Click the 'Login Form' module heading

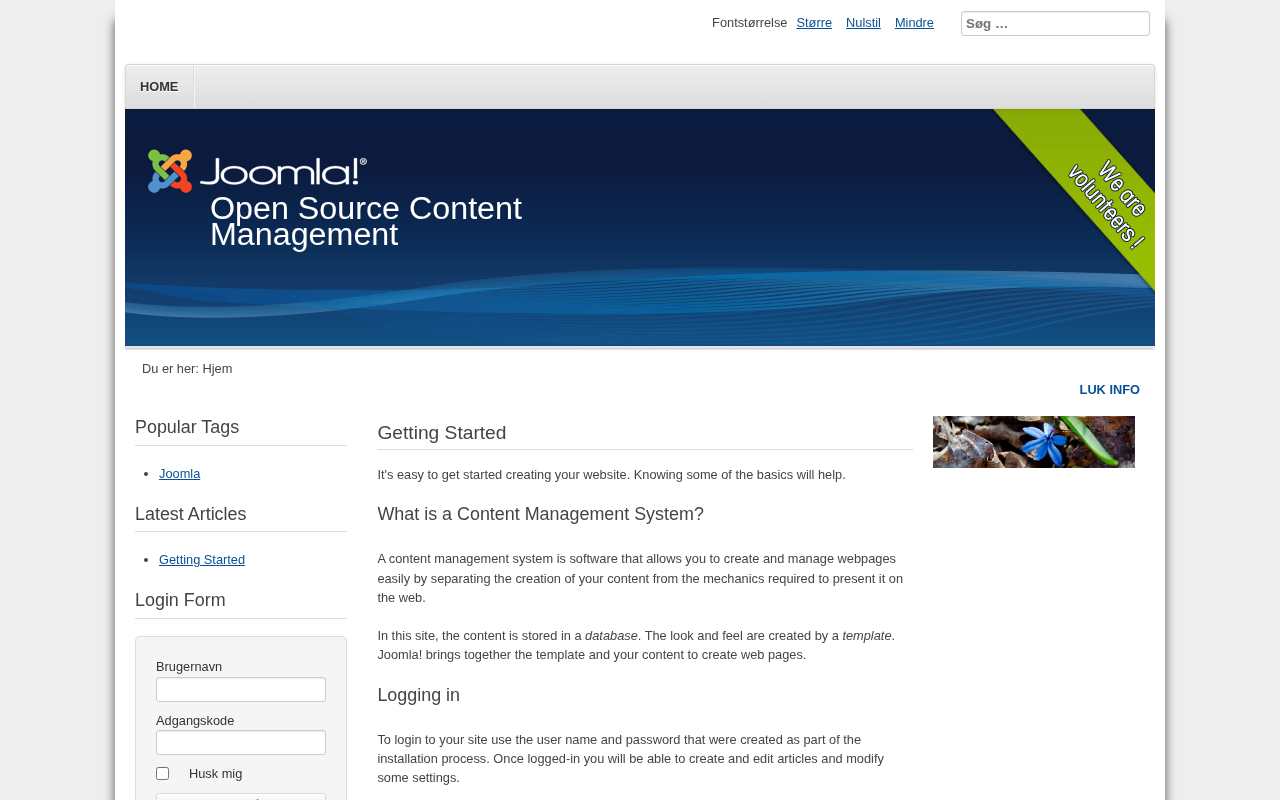pyautogui.click(x=180, y=600)
